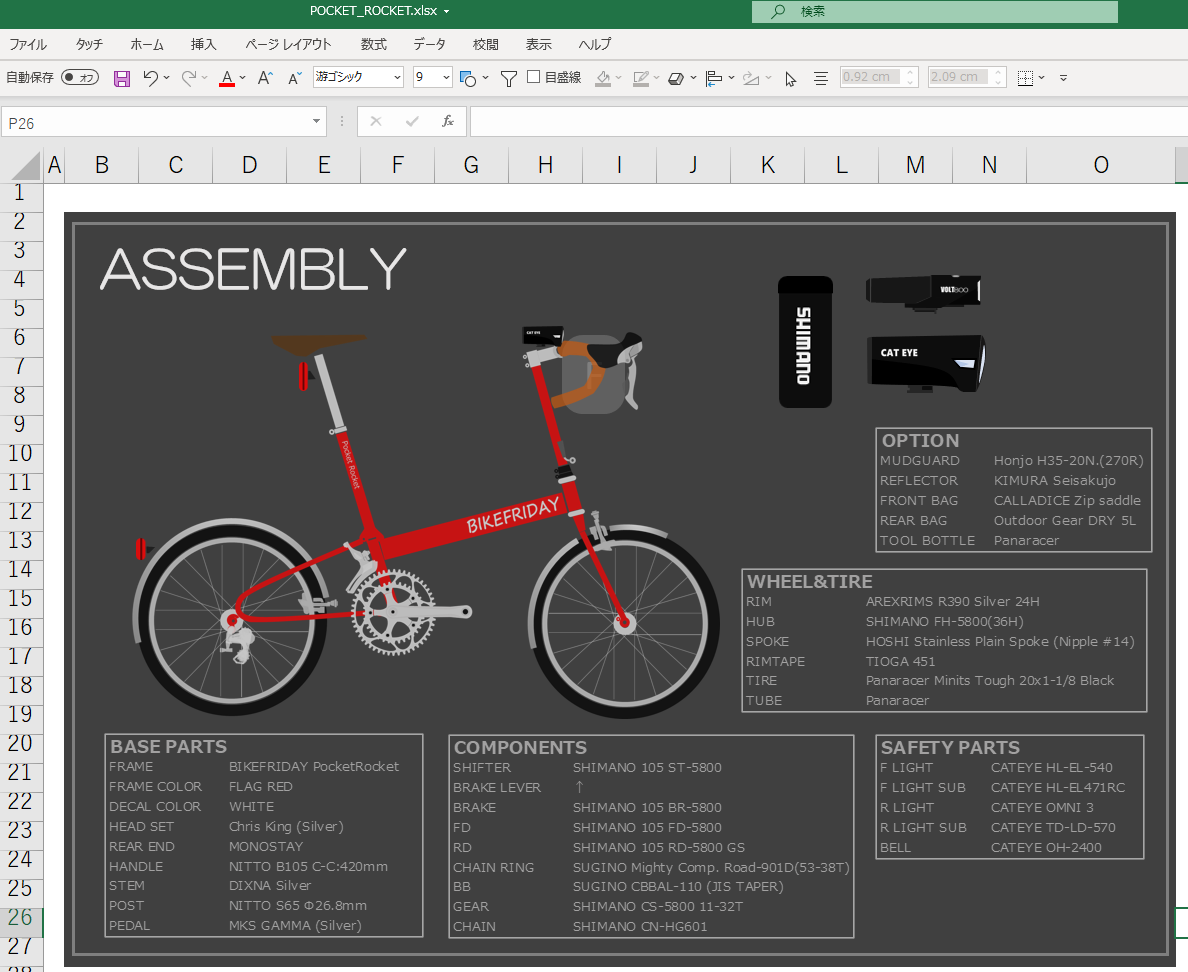Select column O header
Screen dimensions: 1188x972
pos(1101,165)
